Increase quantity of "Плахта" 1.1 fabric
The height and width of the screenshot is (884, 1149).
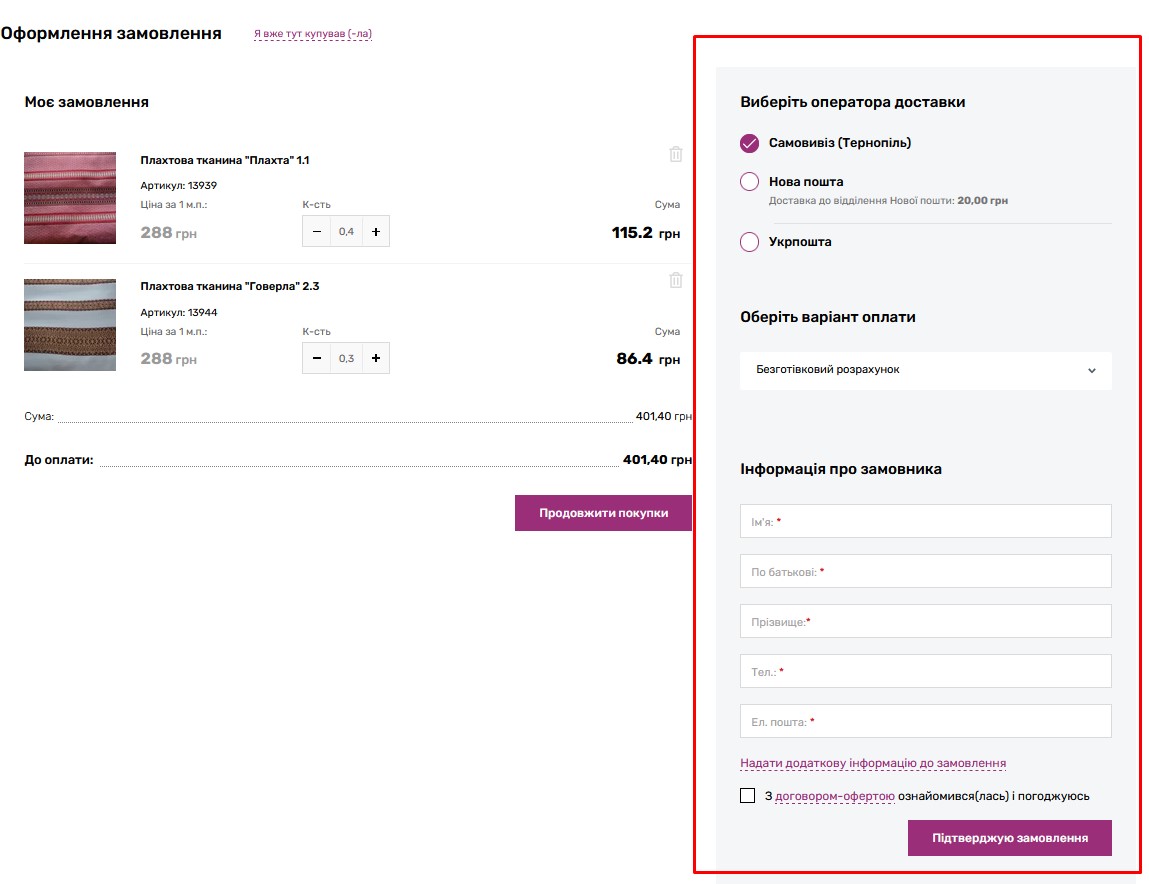(x=376, y=232)
